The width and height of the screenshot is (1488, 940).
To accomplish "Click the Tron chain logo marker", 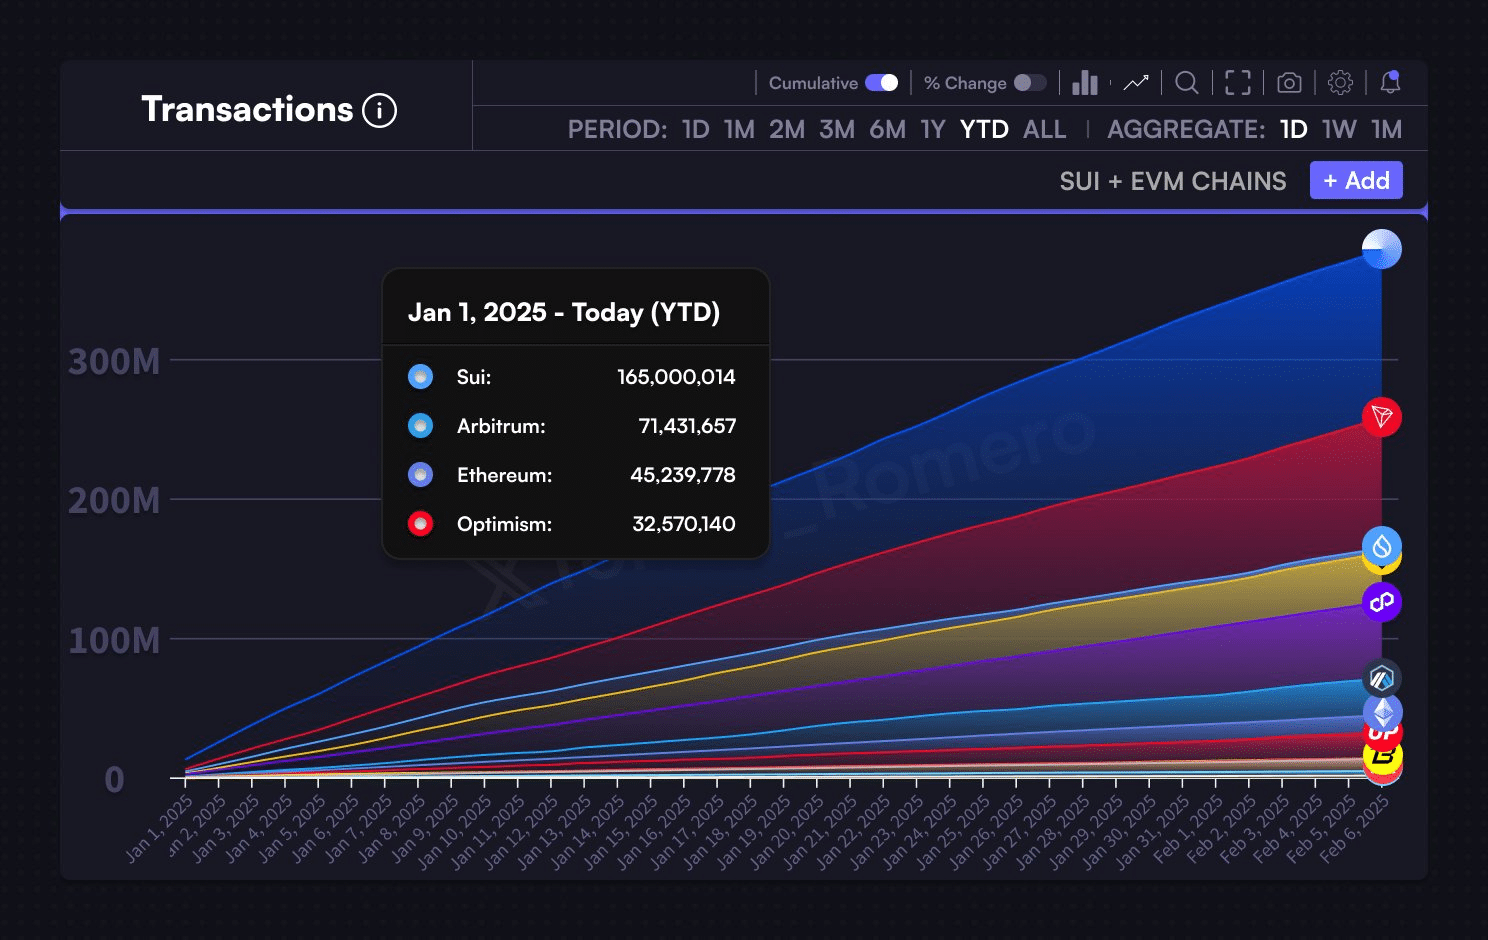I will coord(1381,417).
